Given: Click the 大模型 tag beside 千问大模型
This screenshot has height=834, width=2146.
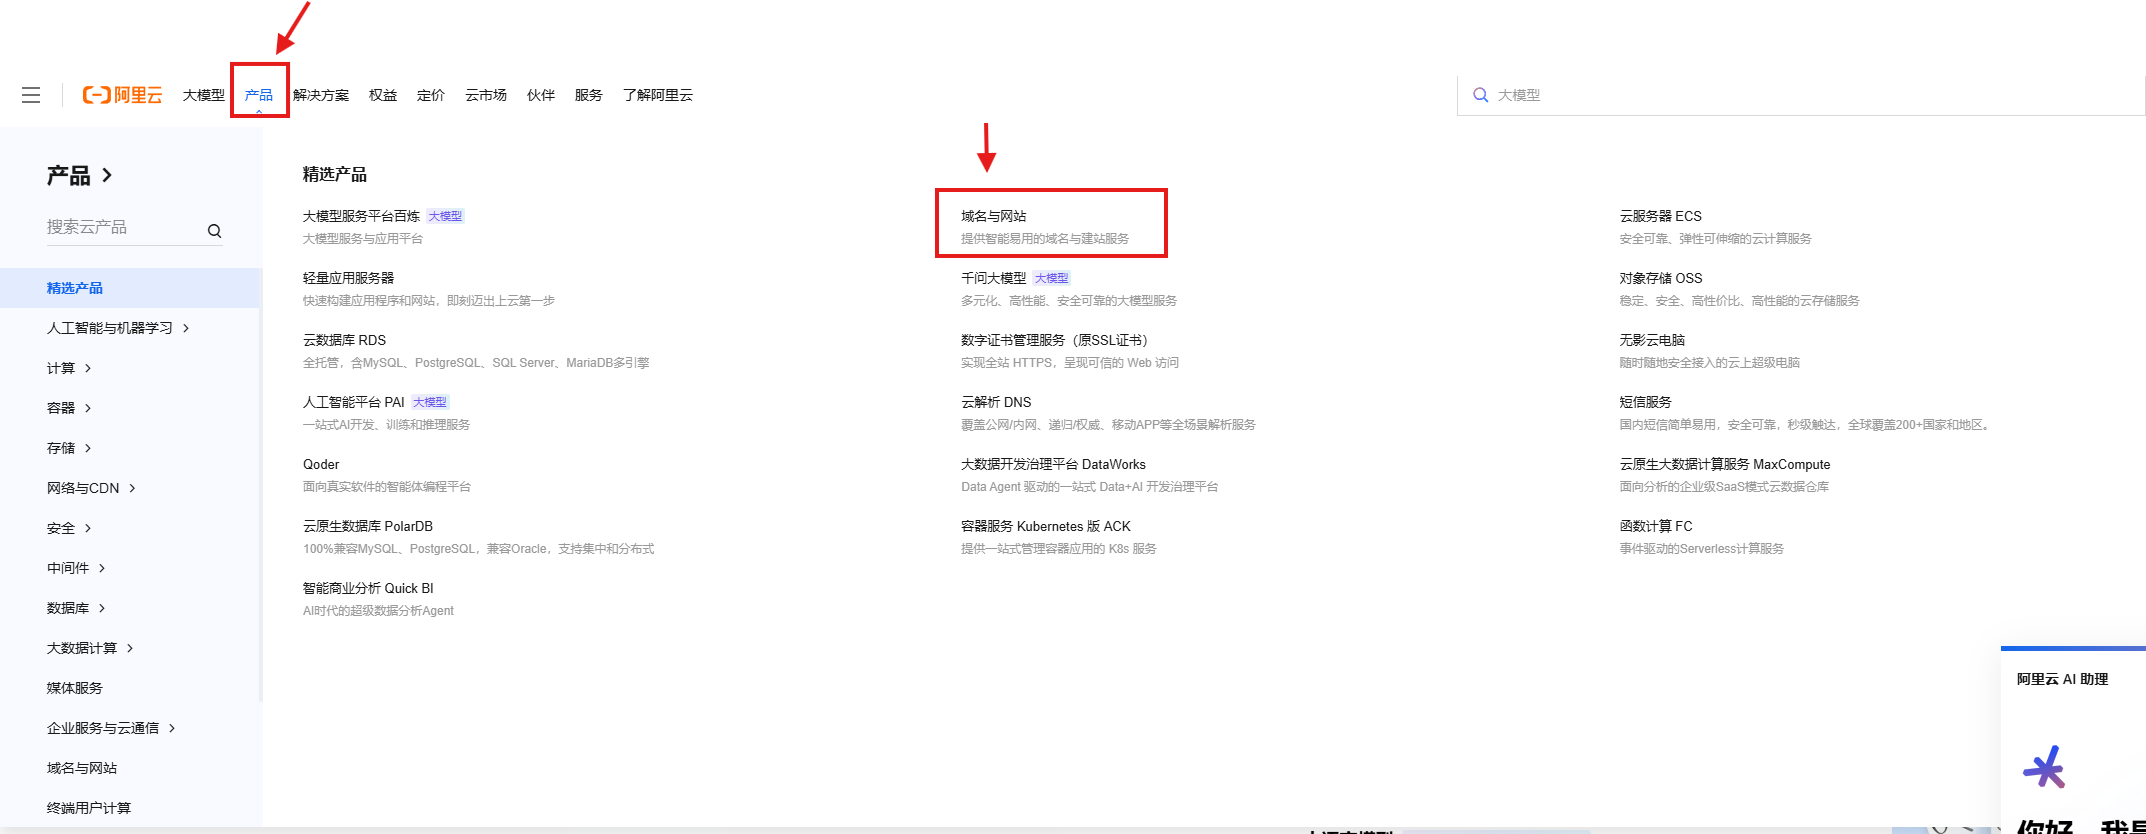Looking at the screenshot, I should 1051,278.
